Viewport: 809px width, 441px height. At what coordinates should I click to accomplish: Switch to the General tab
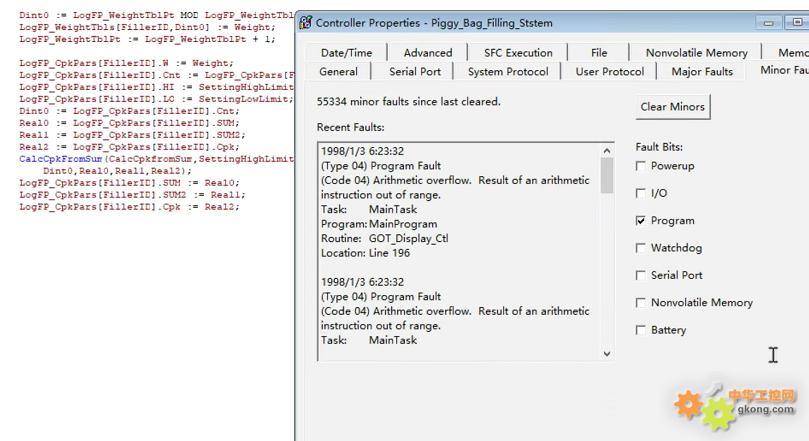coord(338,71)
